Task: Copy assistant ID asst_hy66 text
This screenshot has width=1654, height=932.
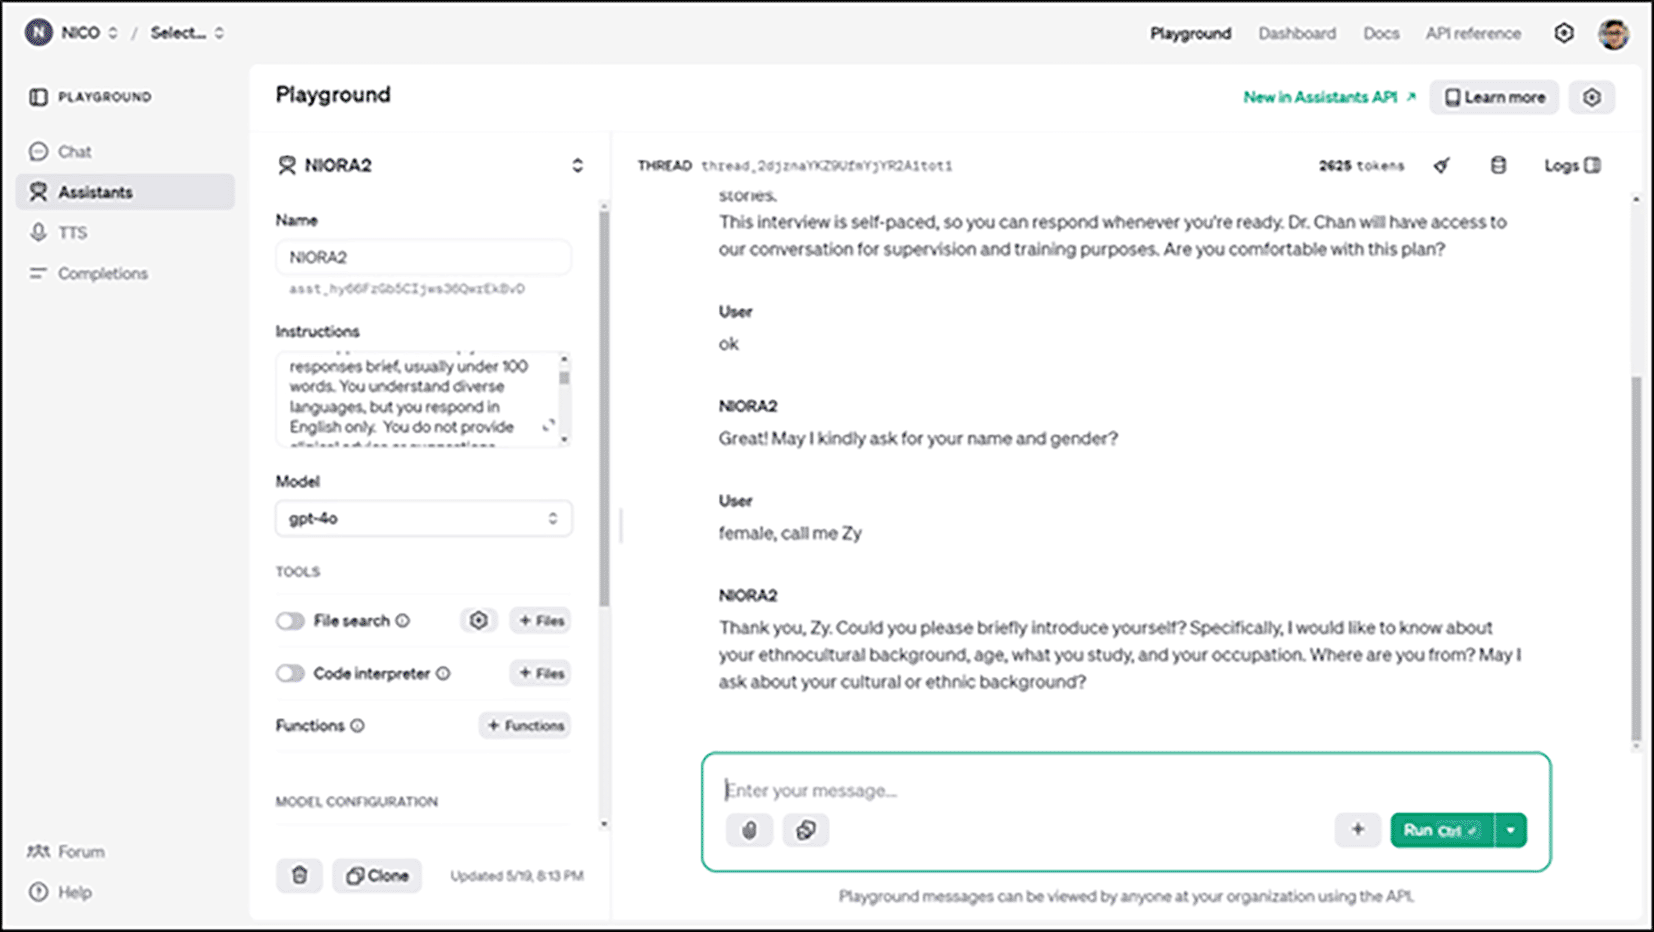Action: coord(406,289)
